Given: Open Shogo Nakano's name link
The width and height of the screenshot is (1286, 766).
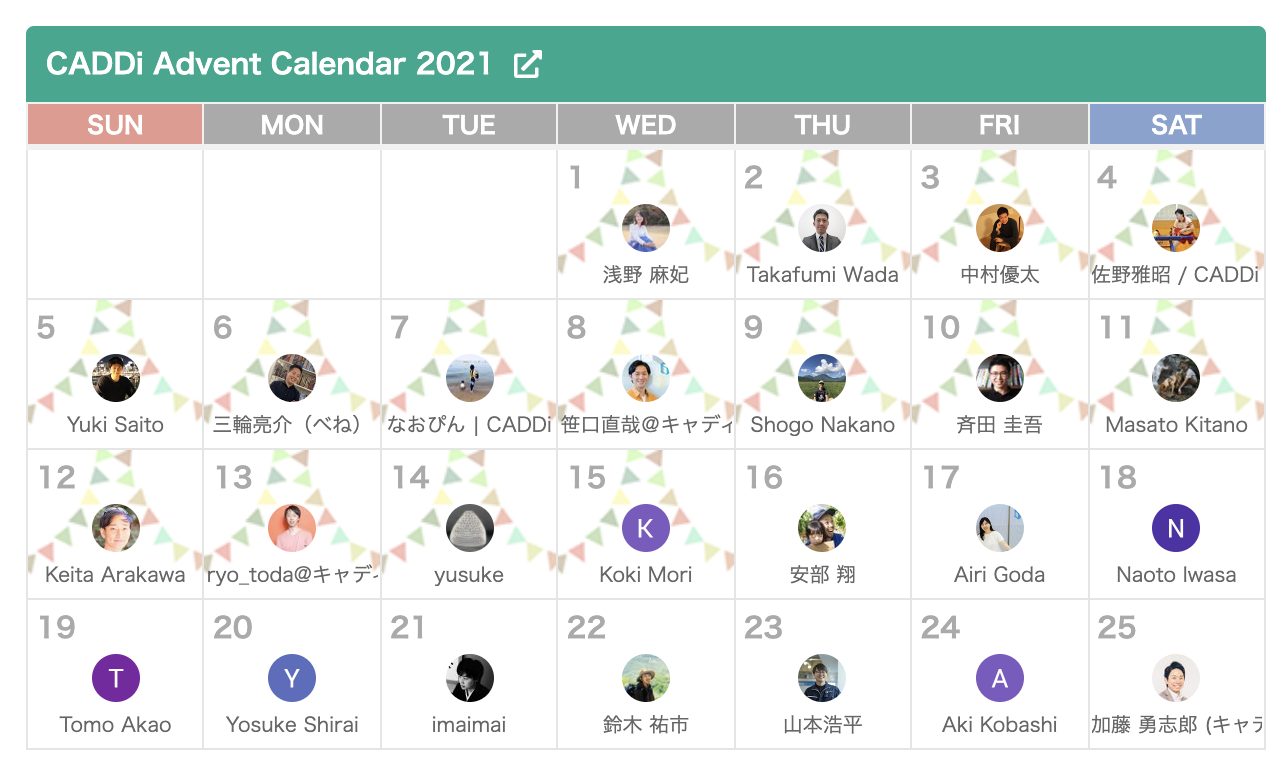Looking at the screenshot, I should [x=822, y=425].
